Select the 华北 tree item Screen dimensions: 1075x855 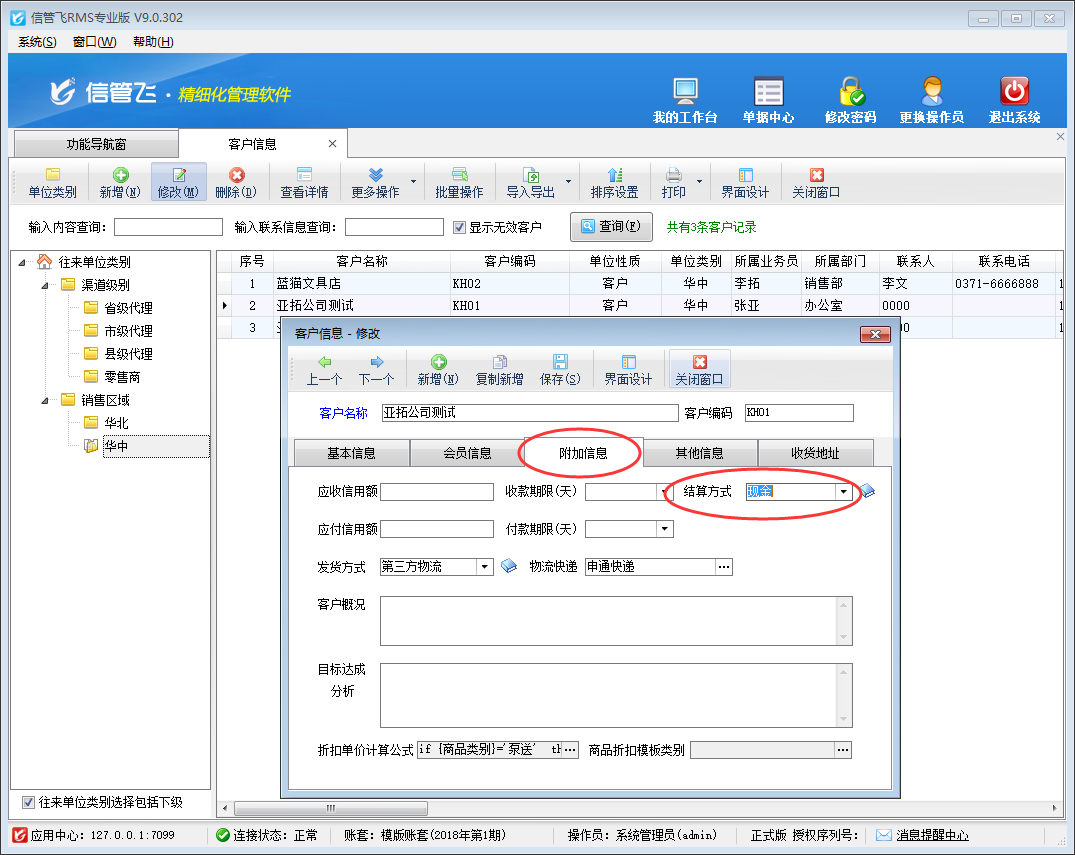tap(117, 423)
